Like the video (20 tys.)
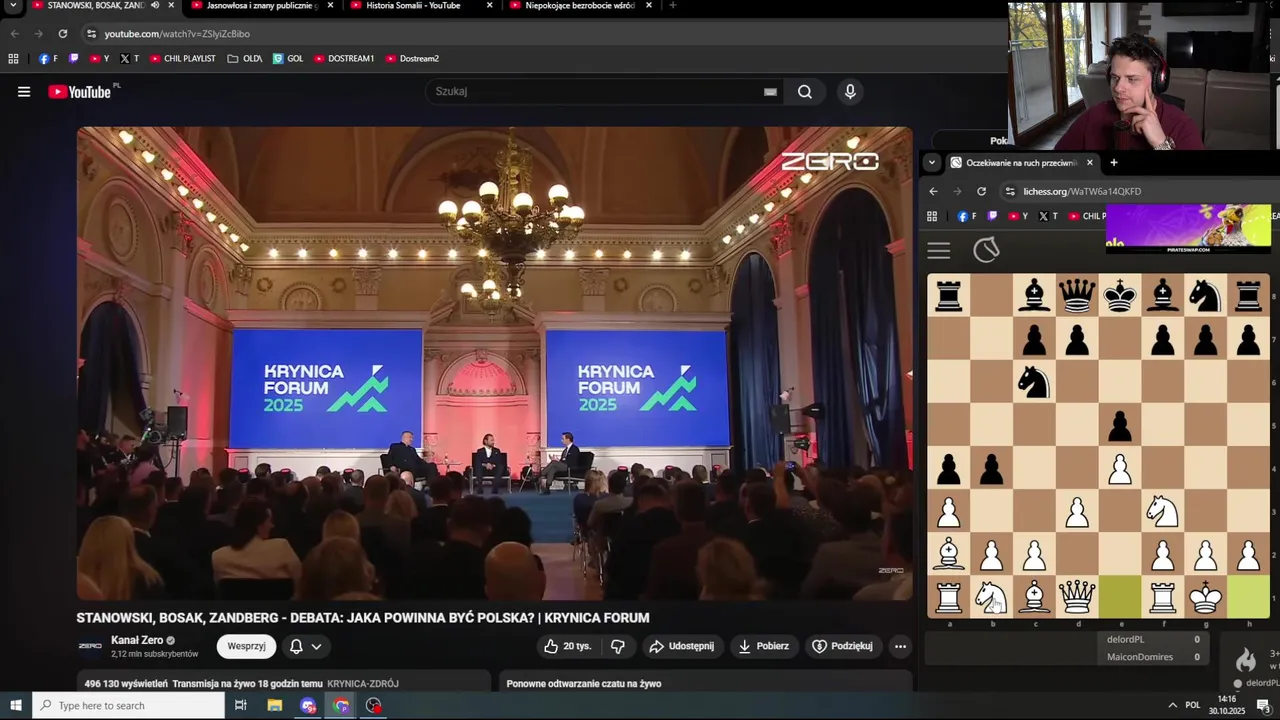 tap(568, 646)
